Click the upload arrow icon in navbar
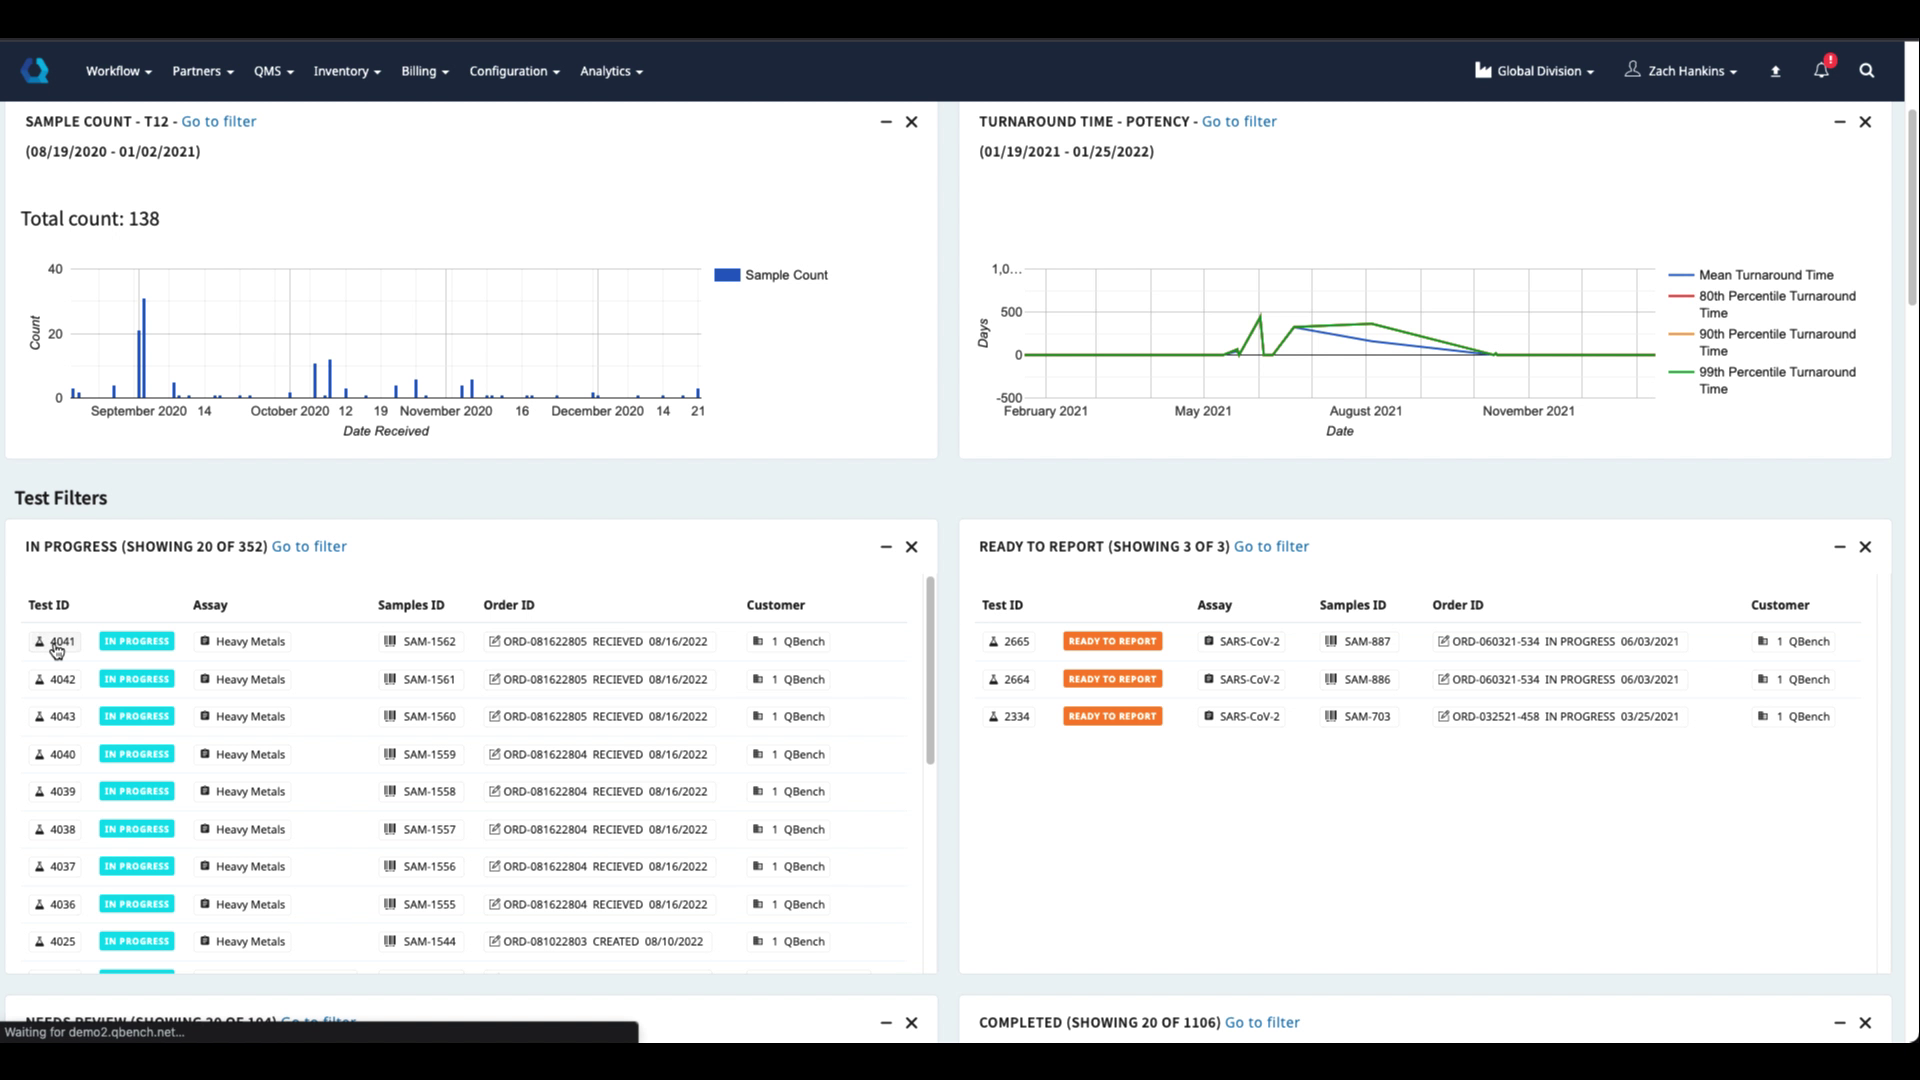The height and width of the screenshot is (1080, 1920). (1775, 71)
